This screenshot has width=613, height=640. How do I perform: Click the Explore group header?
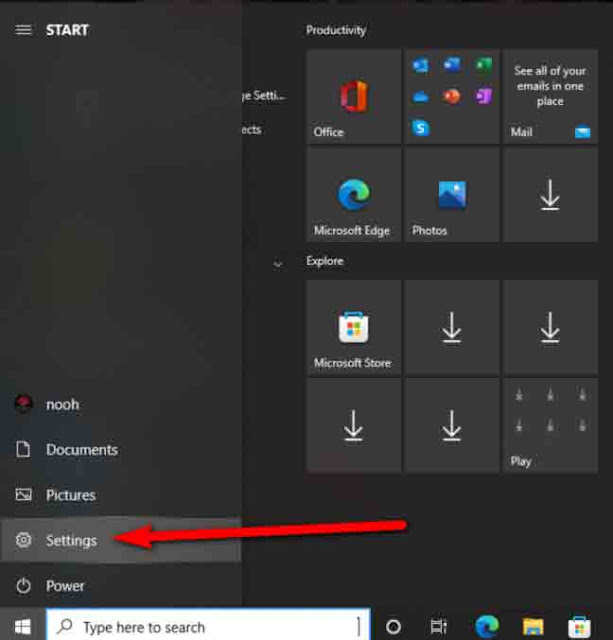coord(325,261)
